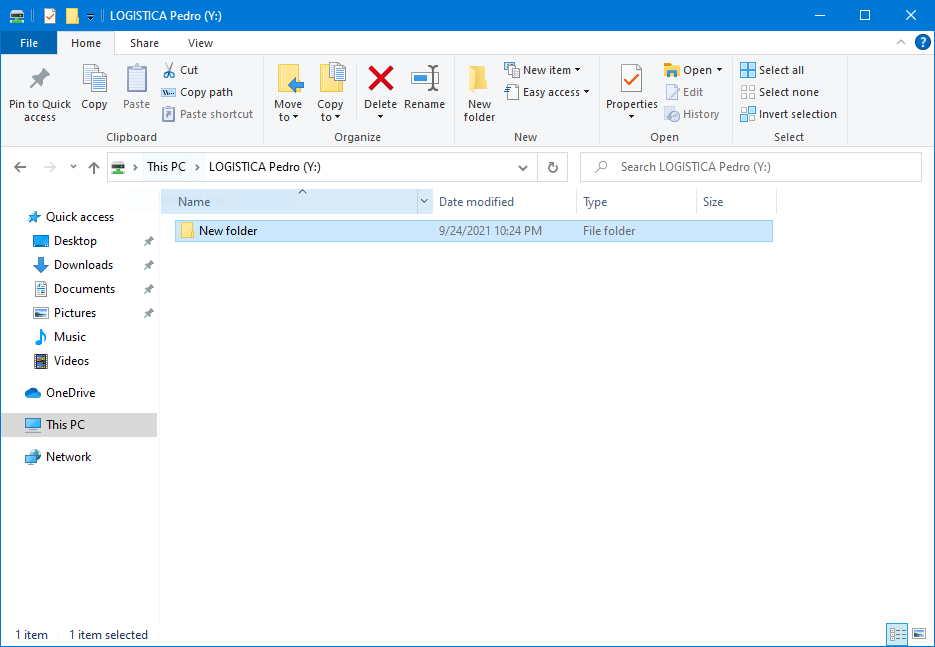Click the Cut scissors icon
The width and height of the screenshot is (935, 647).
coord(169,70)
